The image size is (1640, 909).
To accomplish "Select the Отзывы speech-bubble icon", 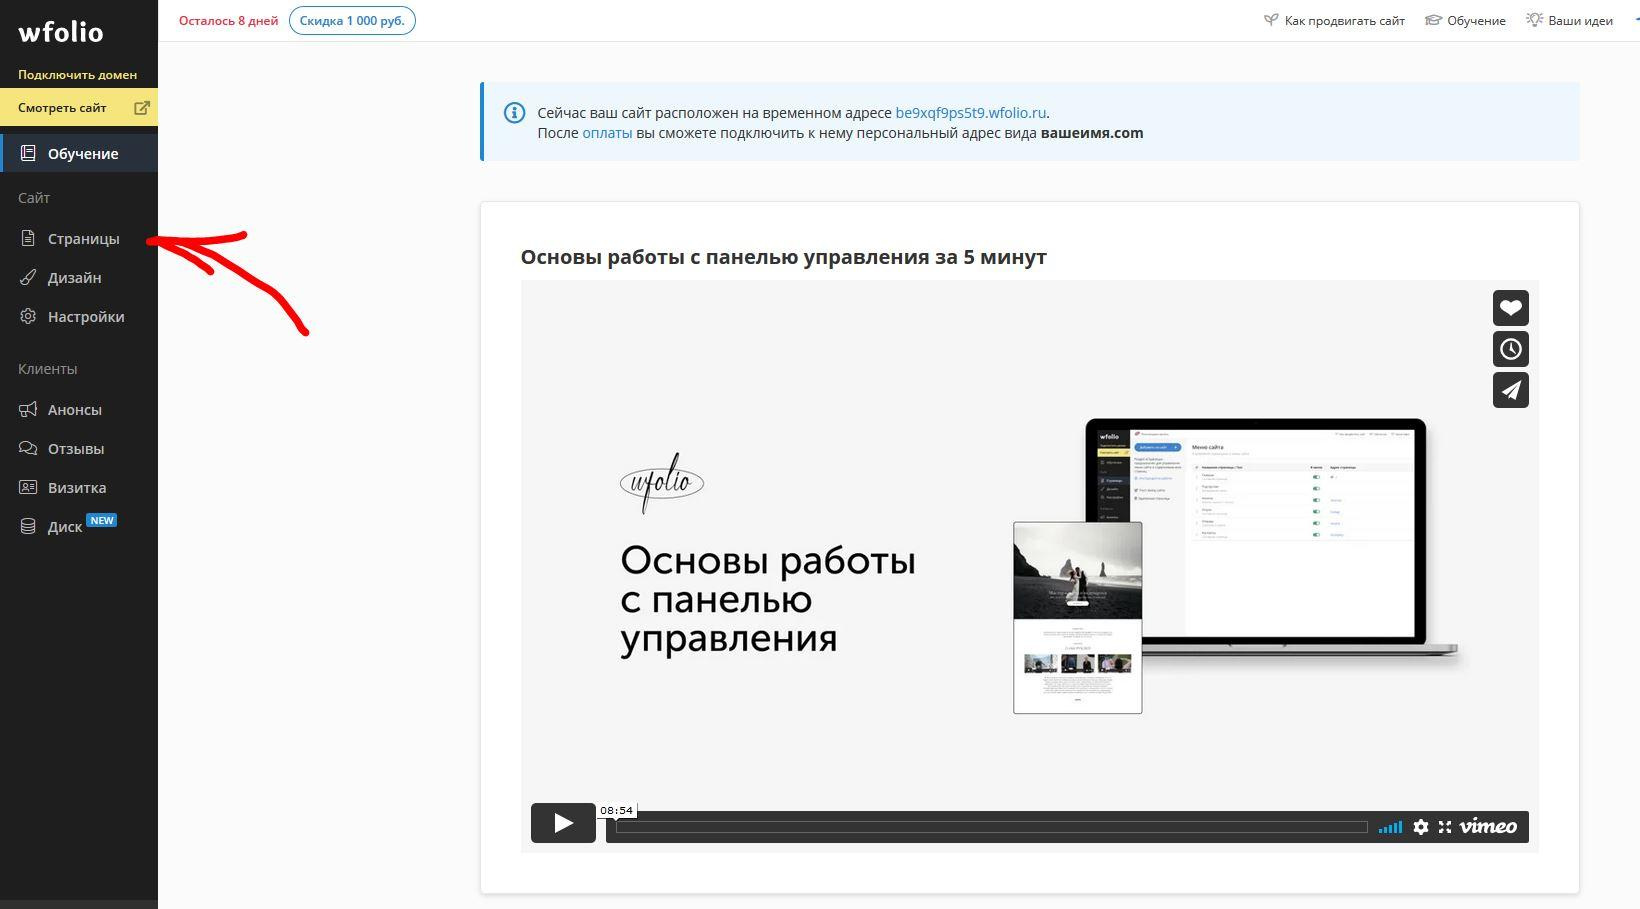I will pos(28,448).
